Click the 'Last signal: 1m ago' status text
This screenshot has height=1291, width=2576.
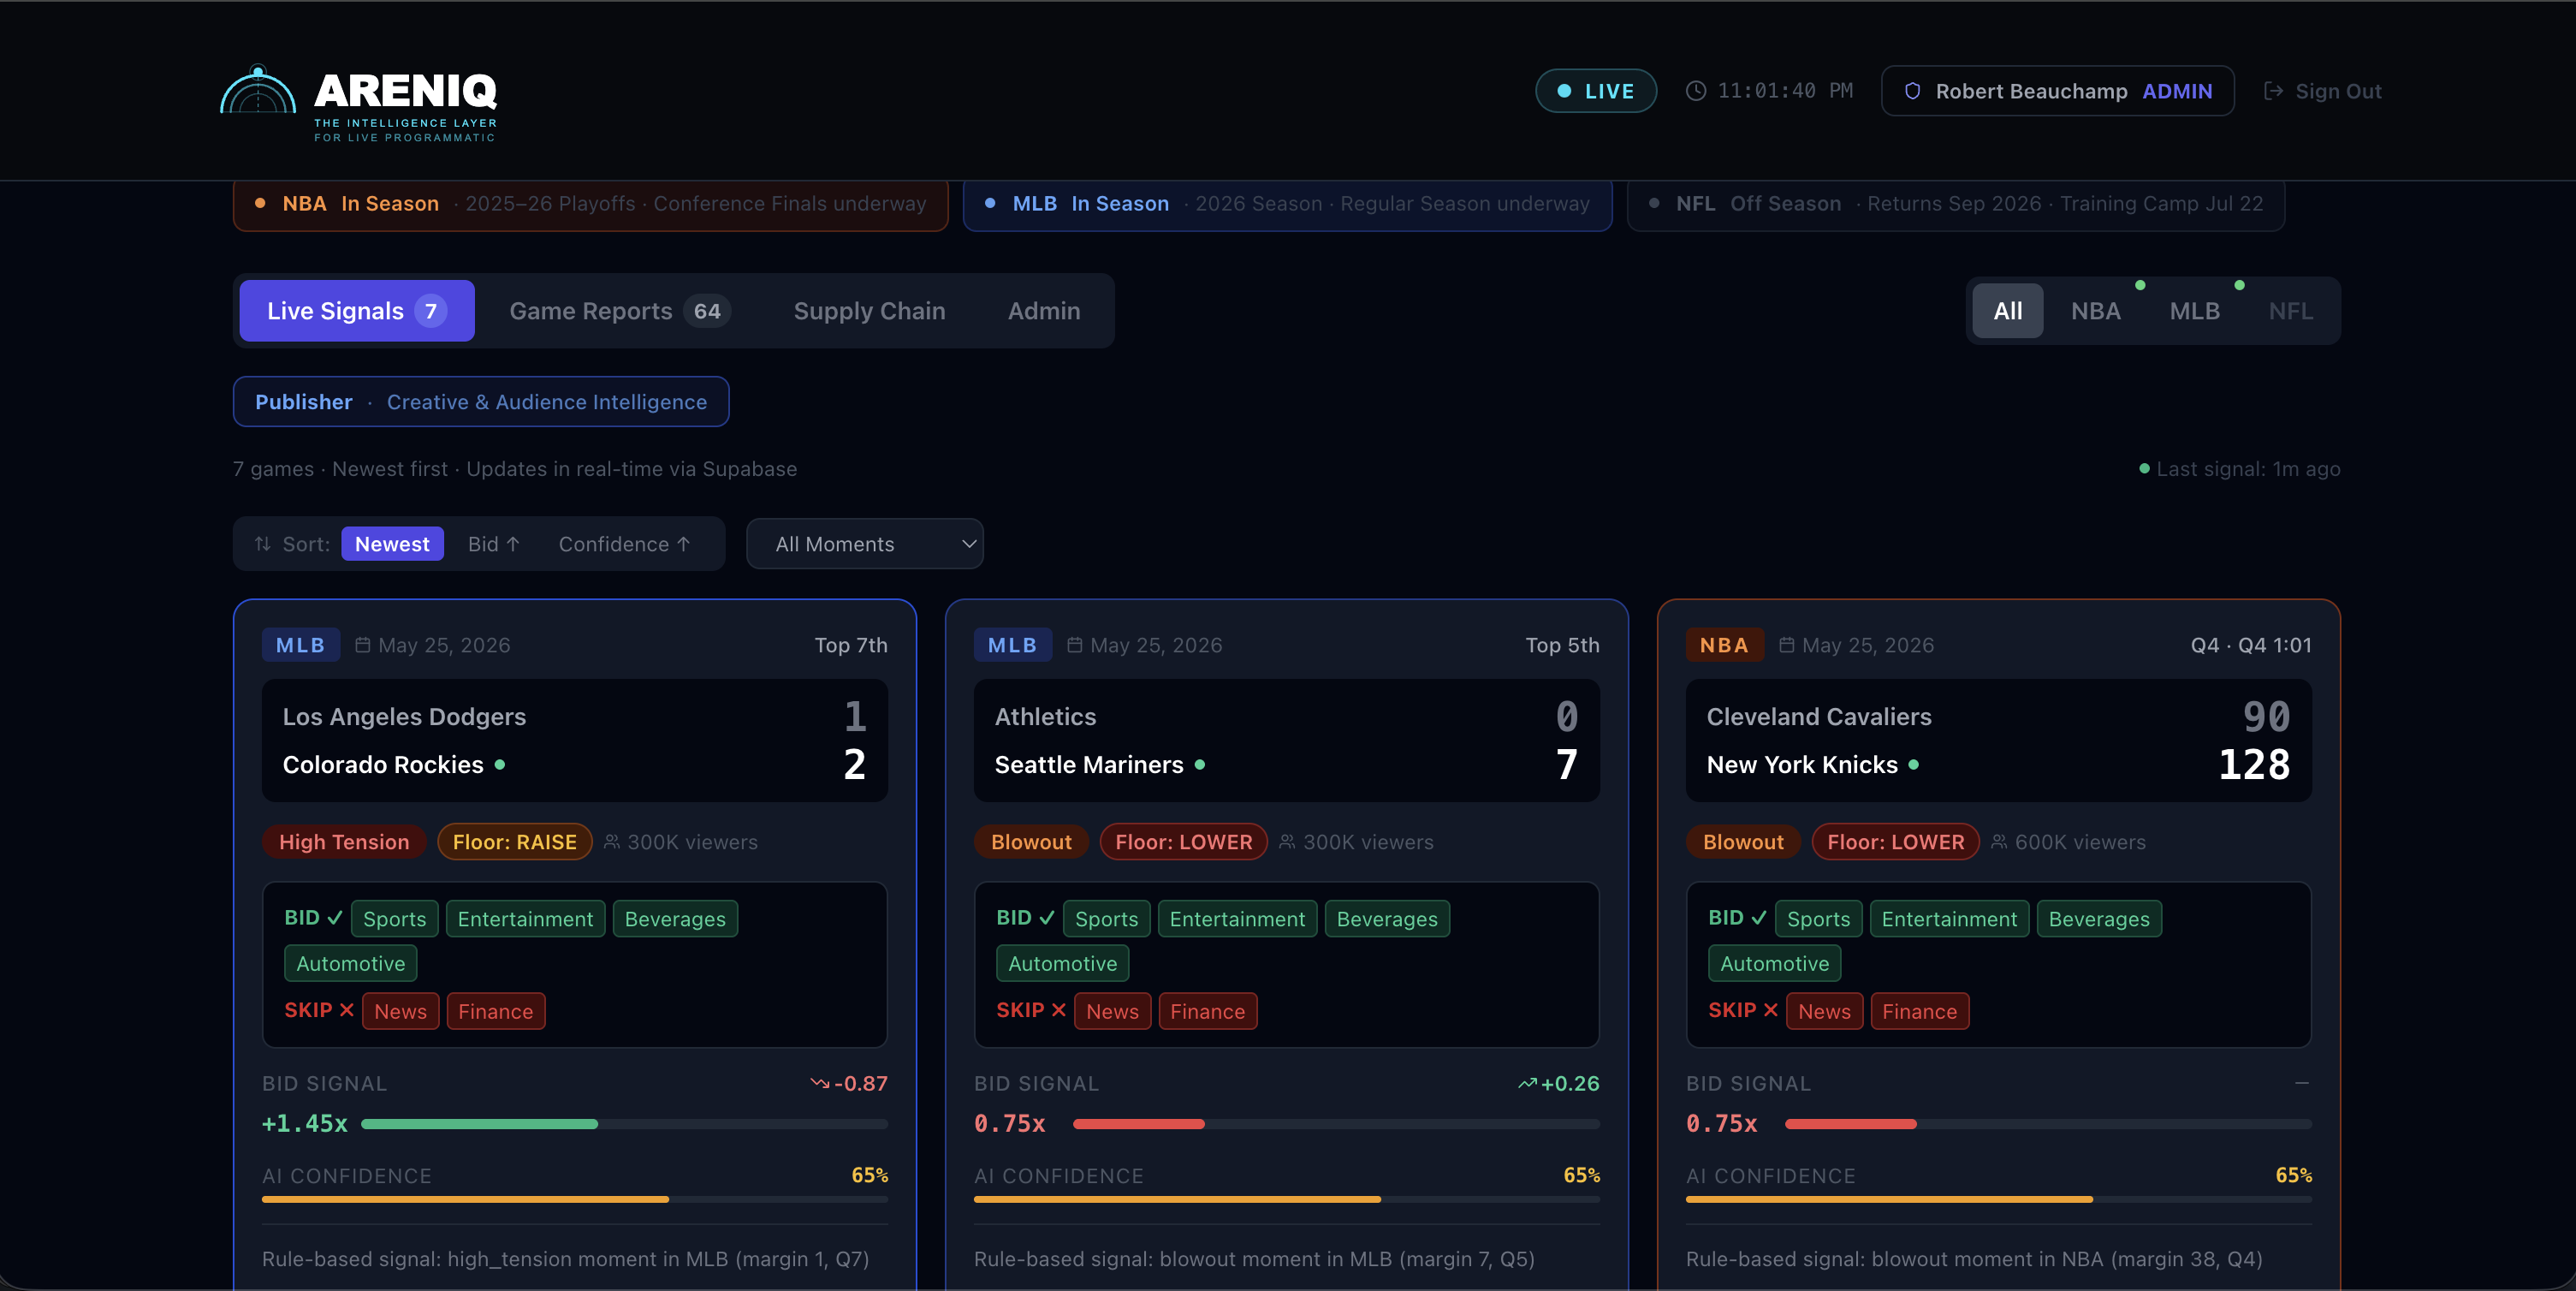[x=2247, y=469]
